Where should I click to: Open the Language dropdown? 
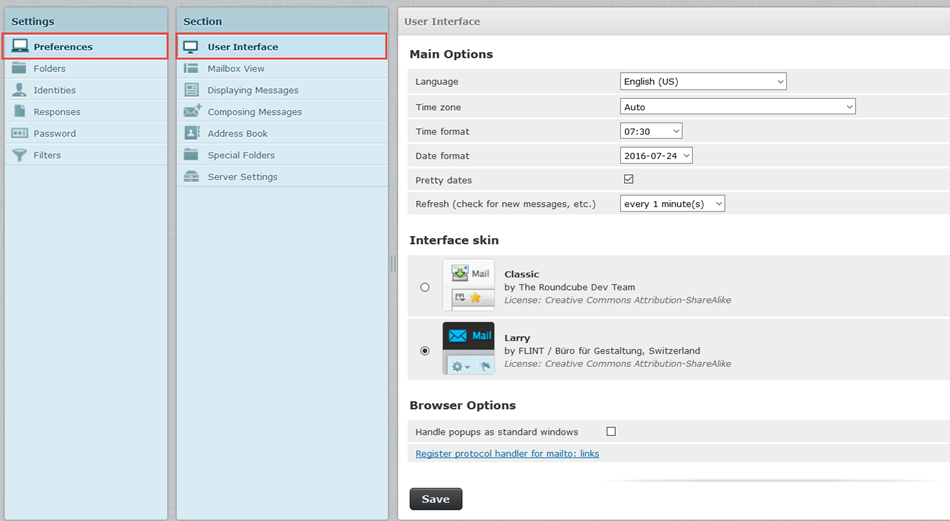tap(703, 82)
